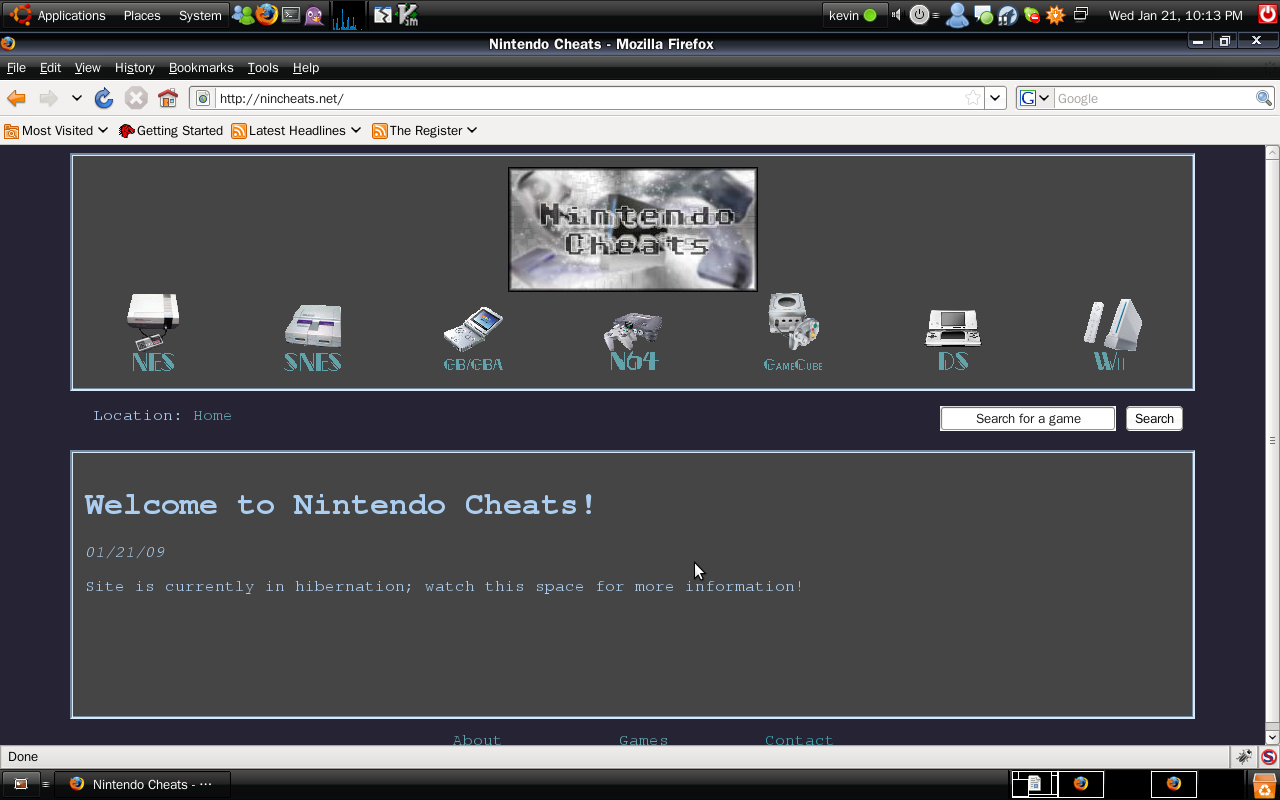Image resolution: width=1280 pixels, height=800 pixels.
Task: Follow the Contact footer link
Action: tap(798, 740)
